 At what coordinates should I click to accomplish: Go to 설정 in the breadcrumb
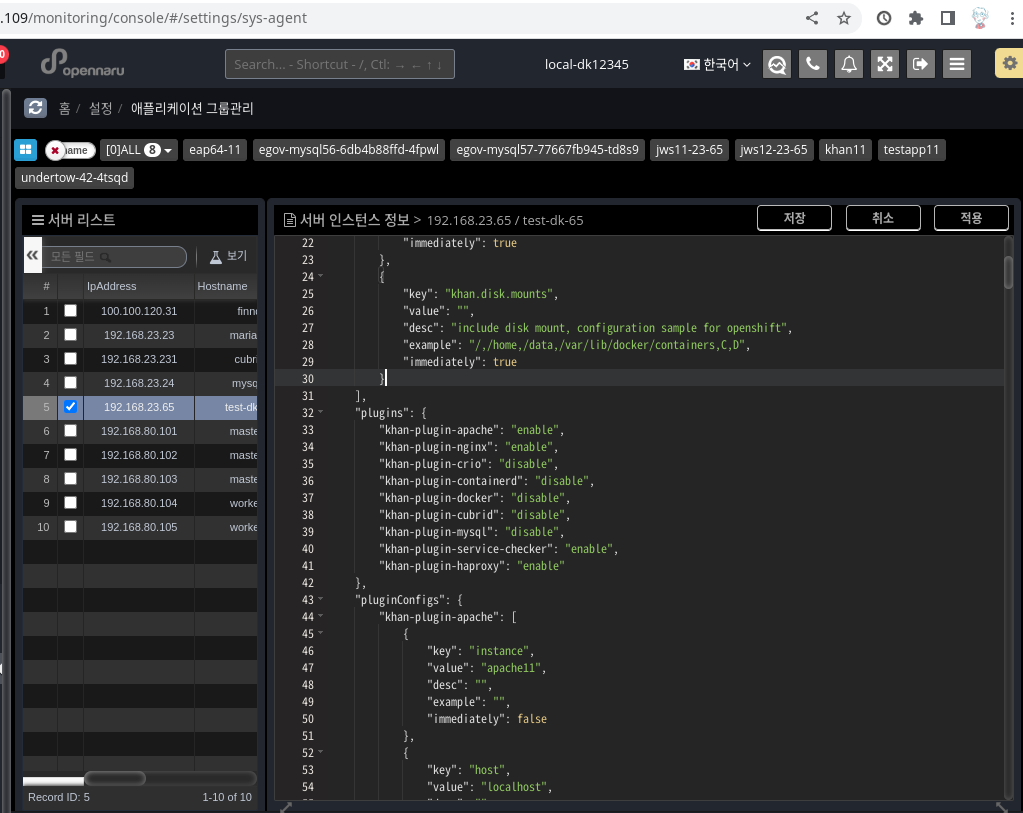pyautogui.click(x=100, y=108)
